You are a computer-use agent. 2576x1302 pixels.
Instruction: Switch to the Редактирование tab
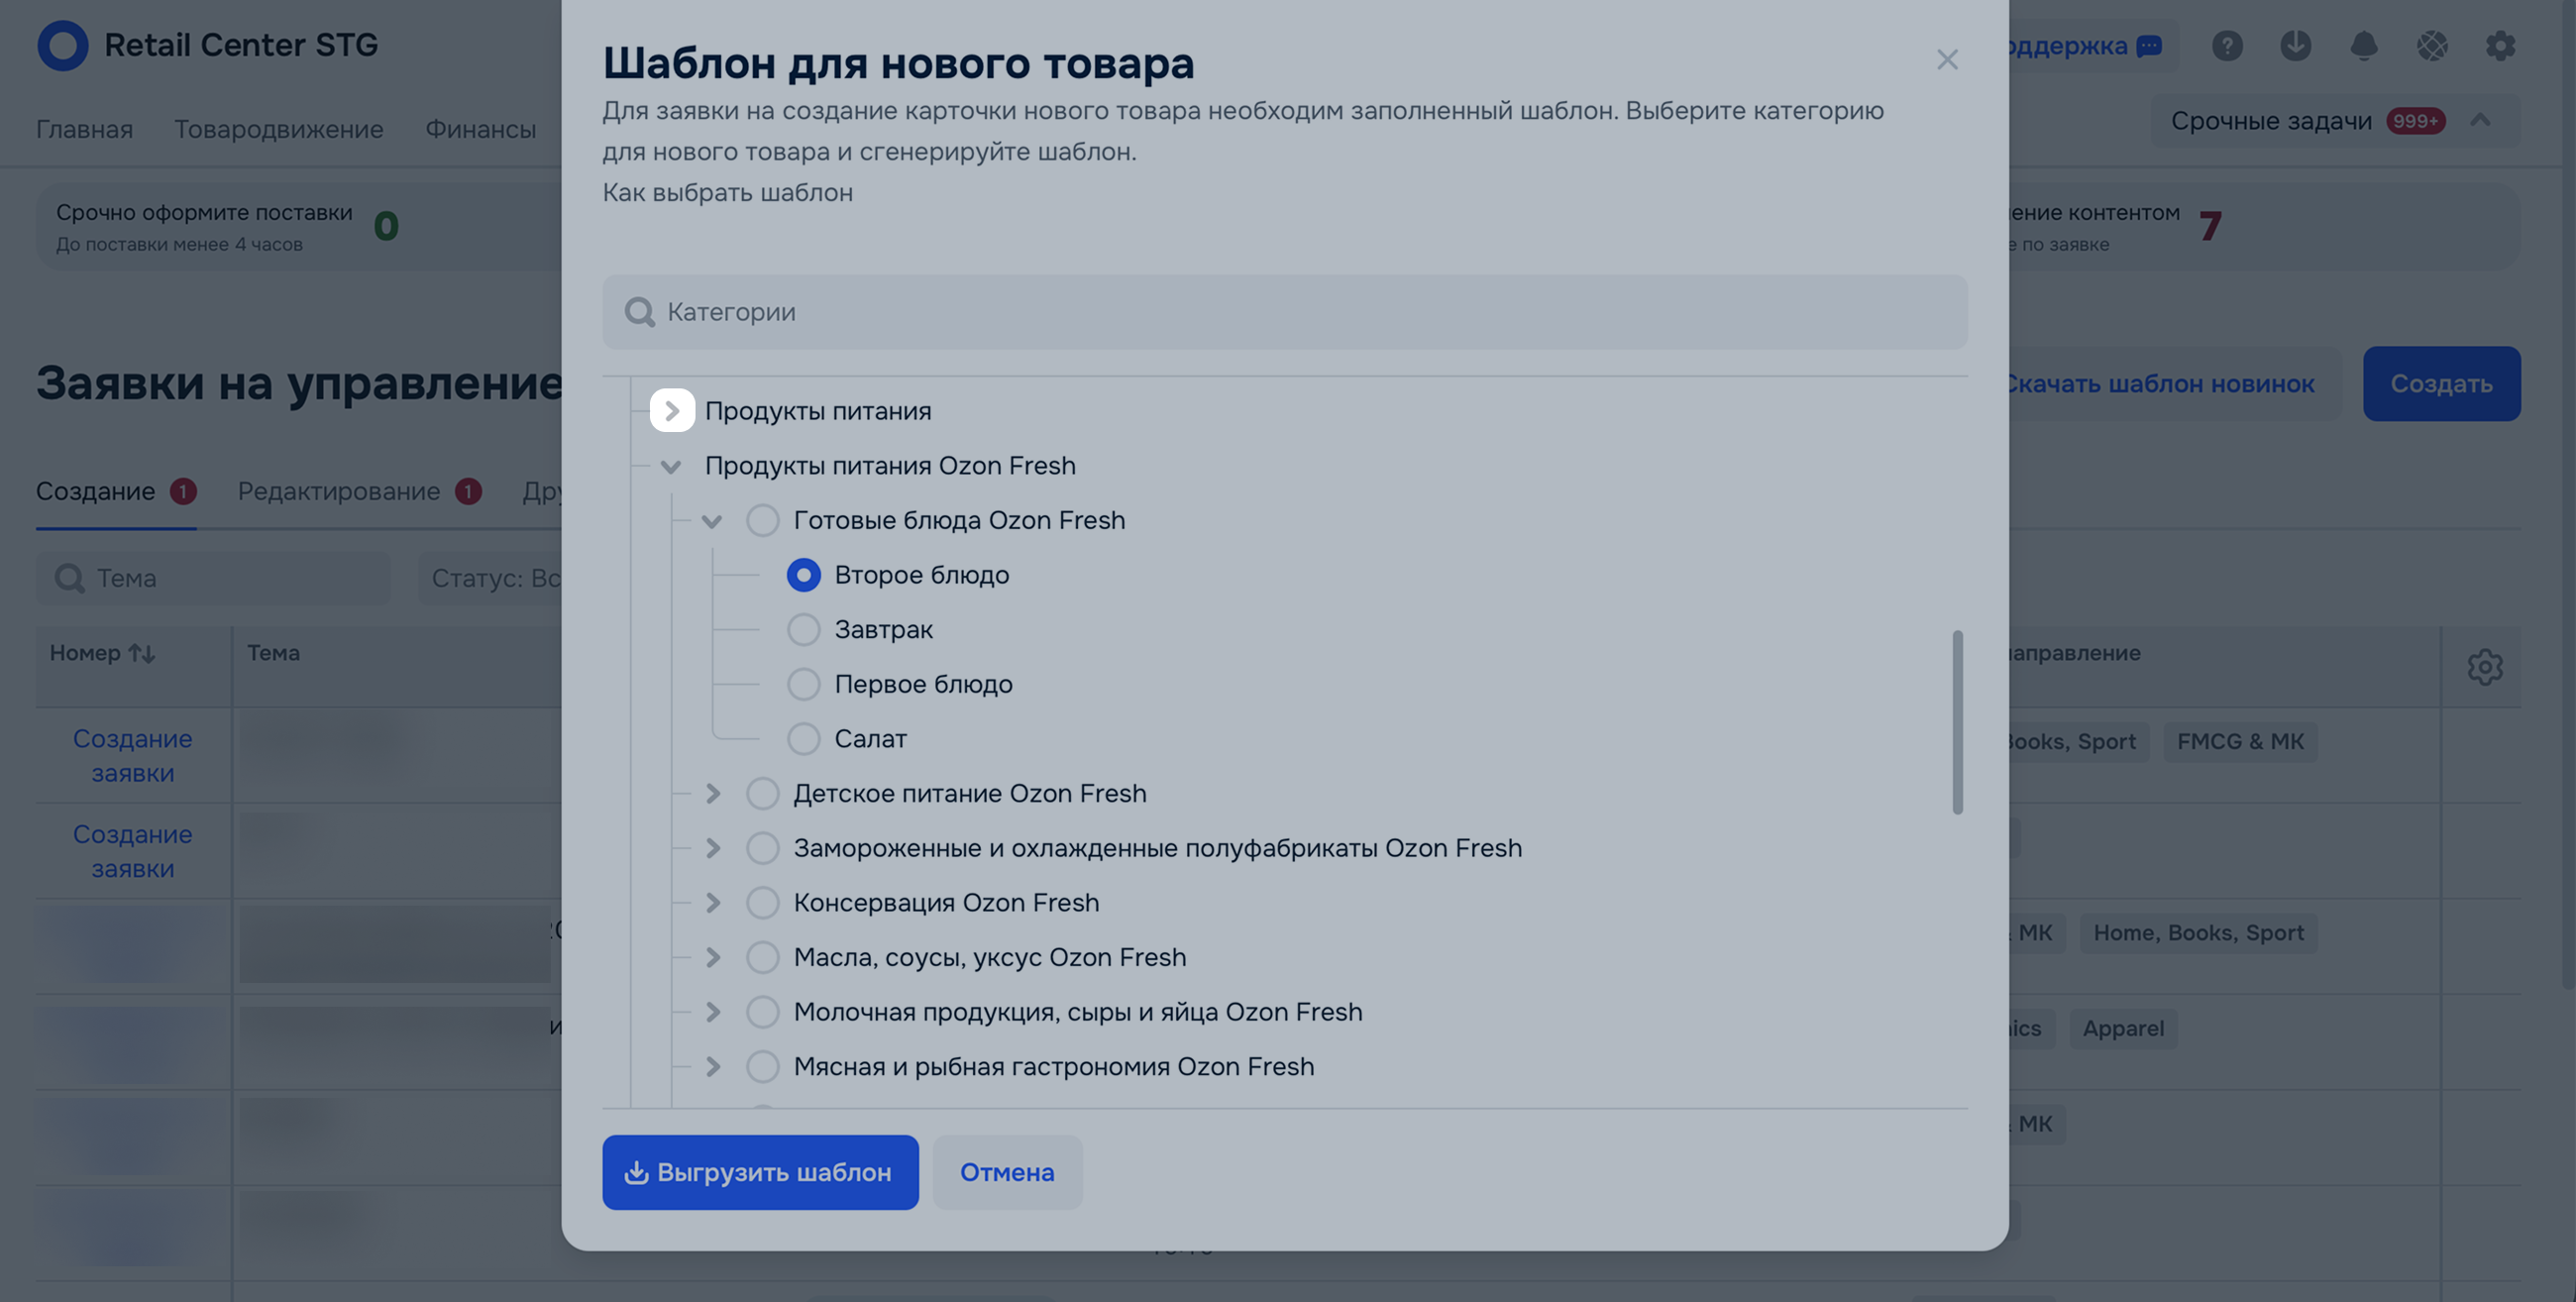point(338,492)
